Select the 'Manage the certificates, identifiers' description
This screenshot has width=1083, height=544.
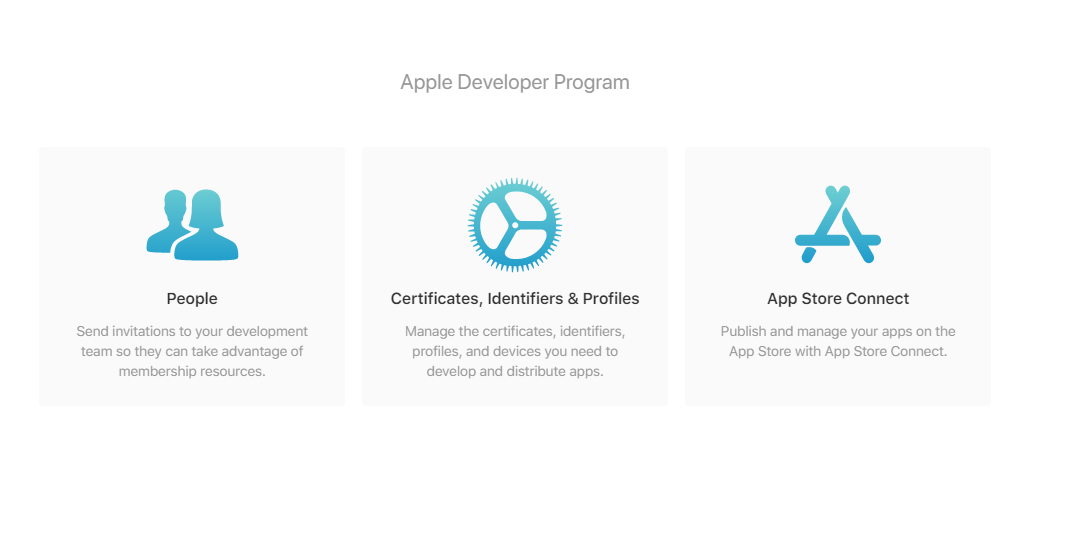pos(515,351)
